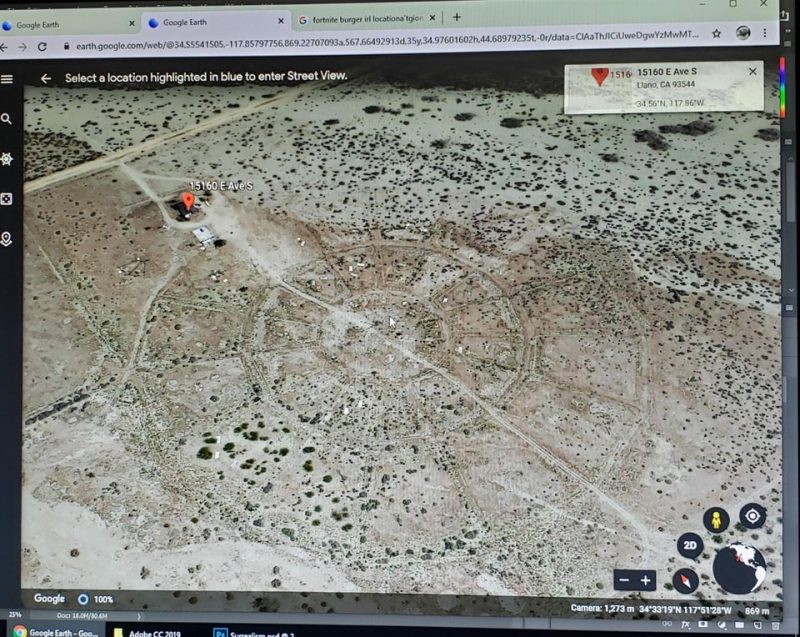Exit Street View mode with the back arrow
Image resolution: width=800 pixels, height=637 pixels.
45,78
